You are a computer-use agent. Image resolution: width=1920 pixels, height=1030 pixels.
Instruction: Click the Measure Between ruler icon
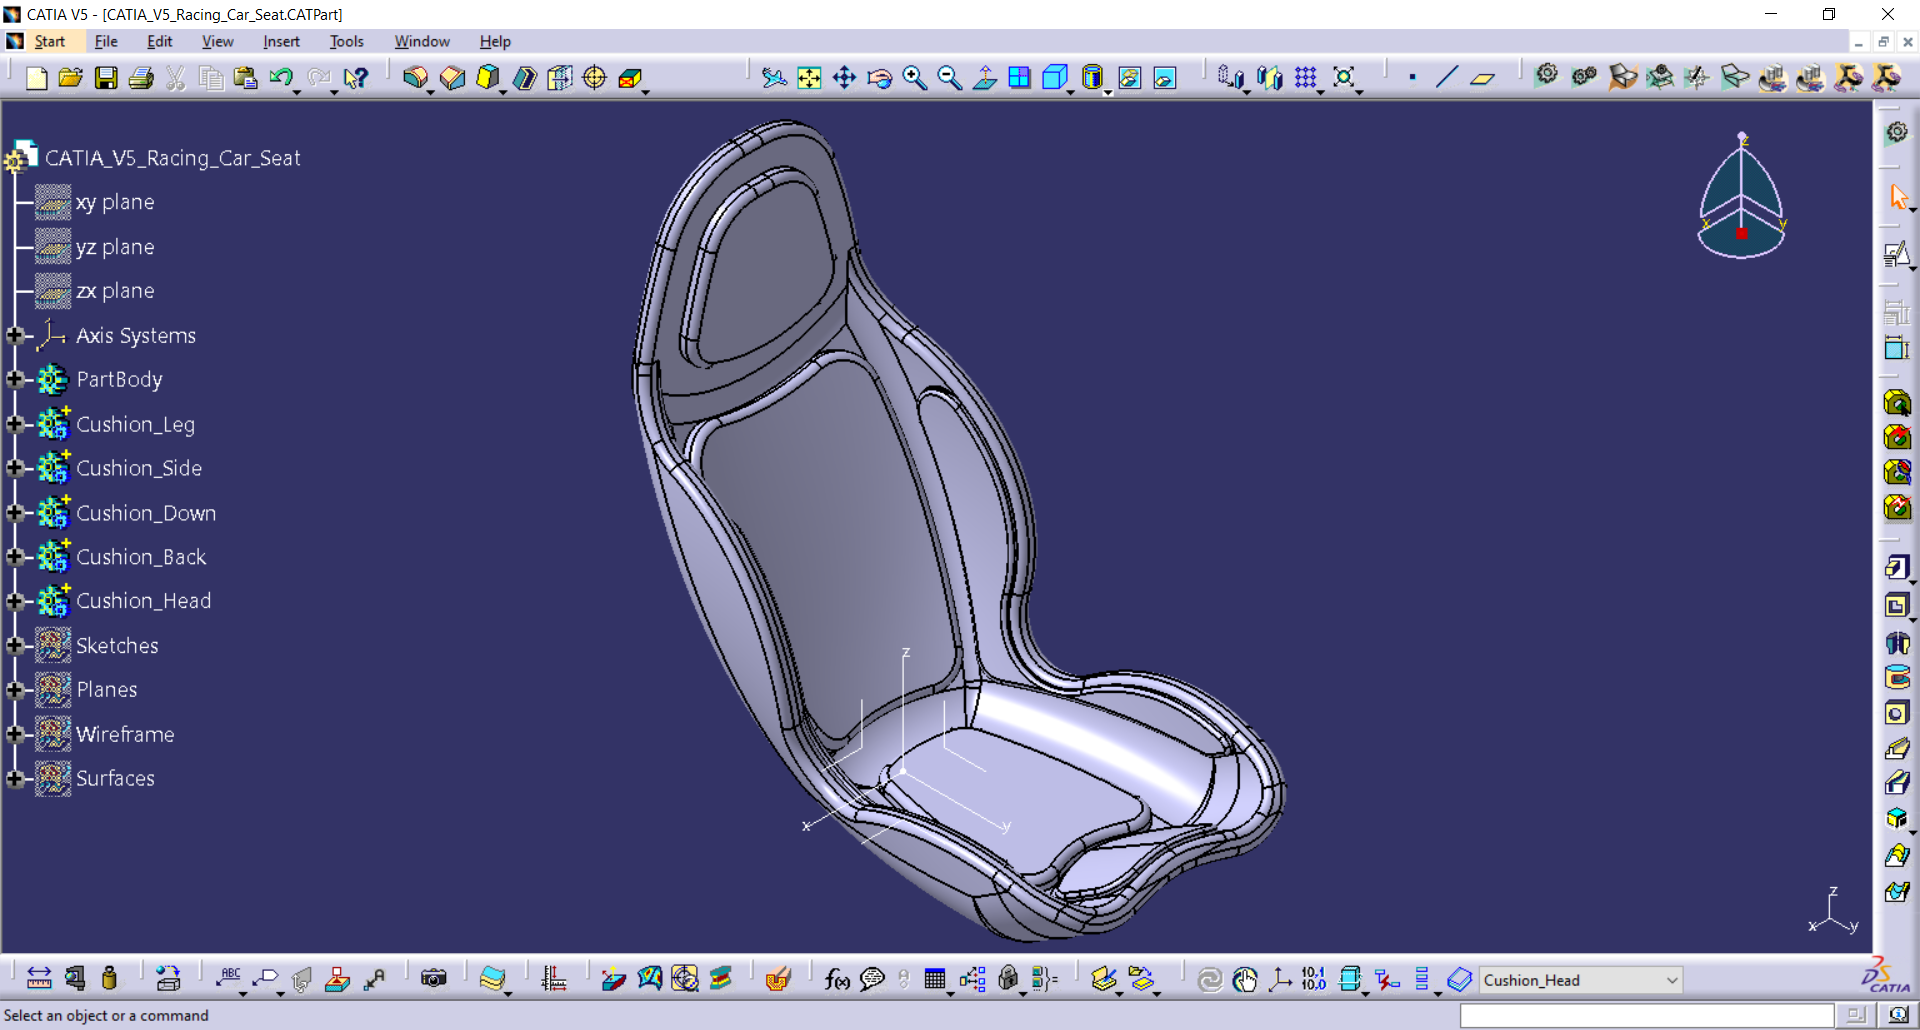[x=39, y=979]
